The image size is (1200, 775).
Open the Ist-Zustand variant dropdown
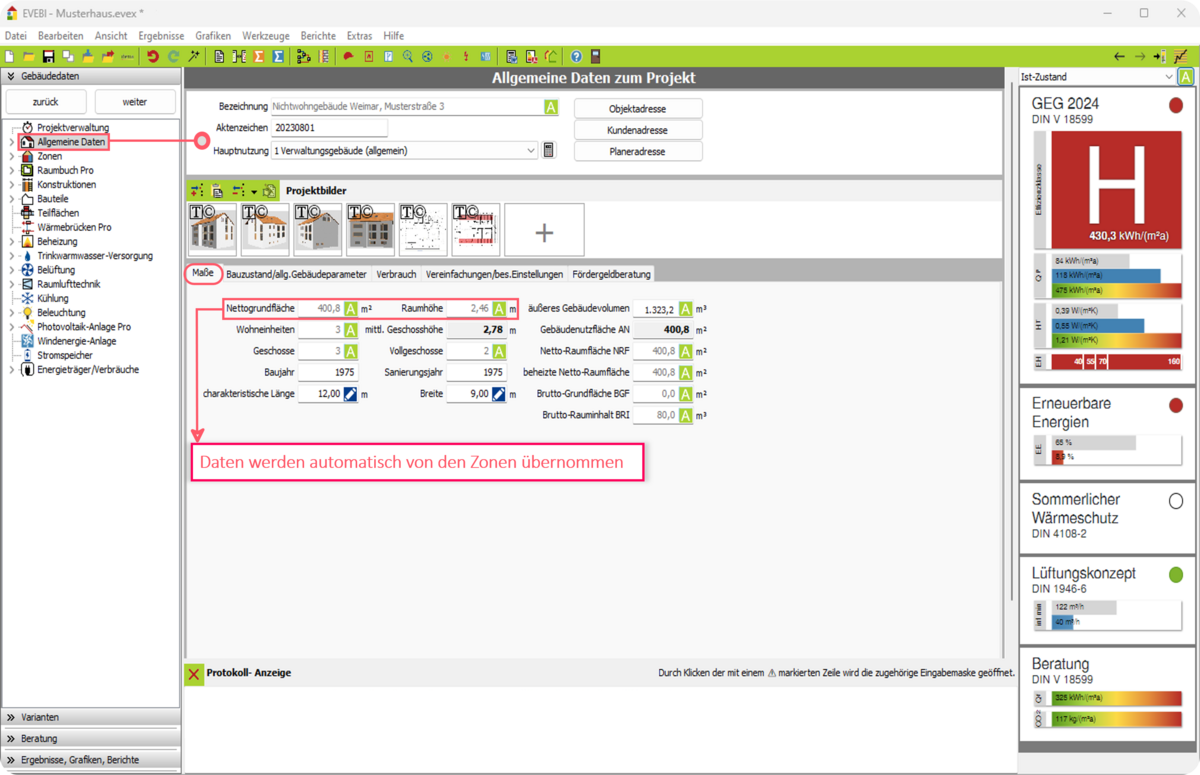[x=1168, y=77]
